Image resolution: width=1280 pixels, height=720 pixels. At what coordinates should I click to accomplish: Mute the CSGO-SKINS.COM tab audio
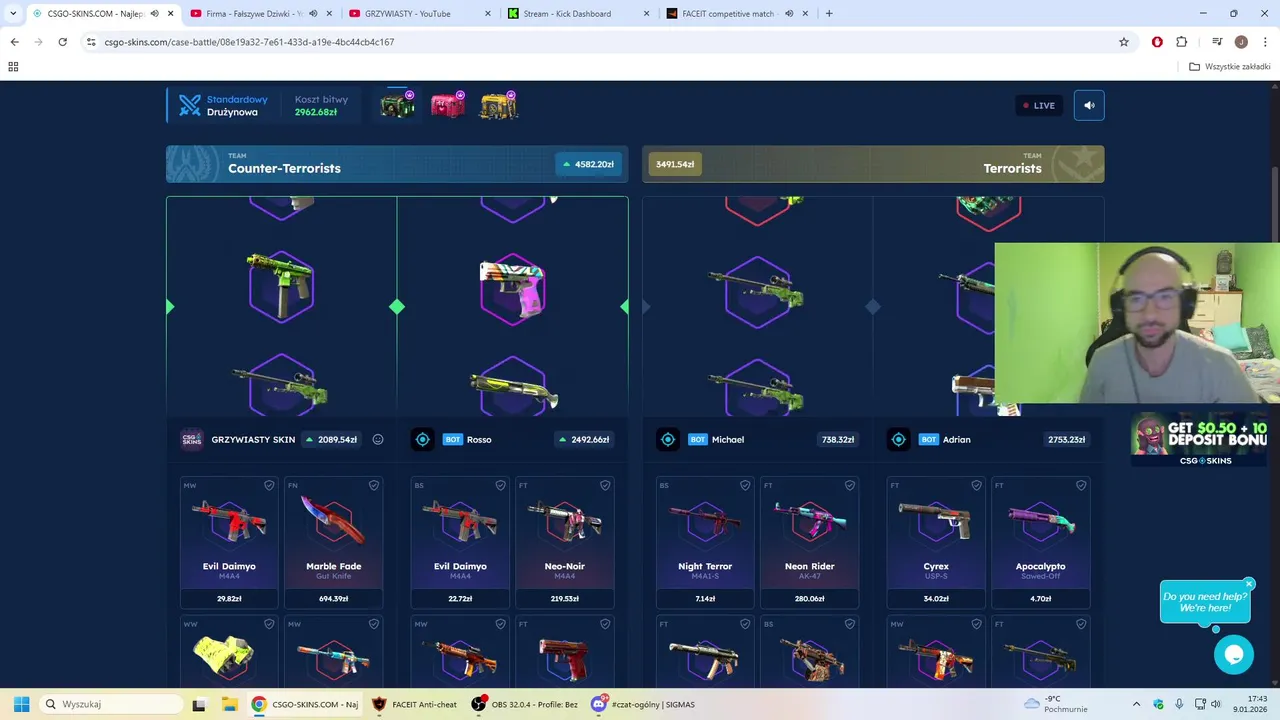pyautogui.click(x=154, y=13)
